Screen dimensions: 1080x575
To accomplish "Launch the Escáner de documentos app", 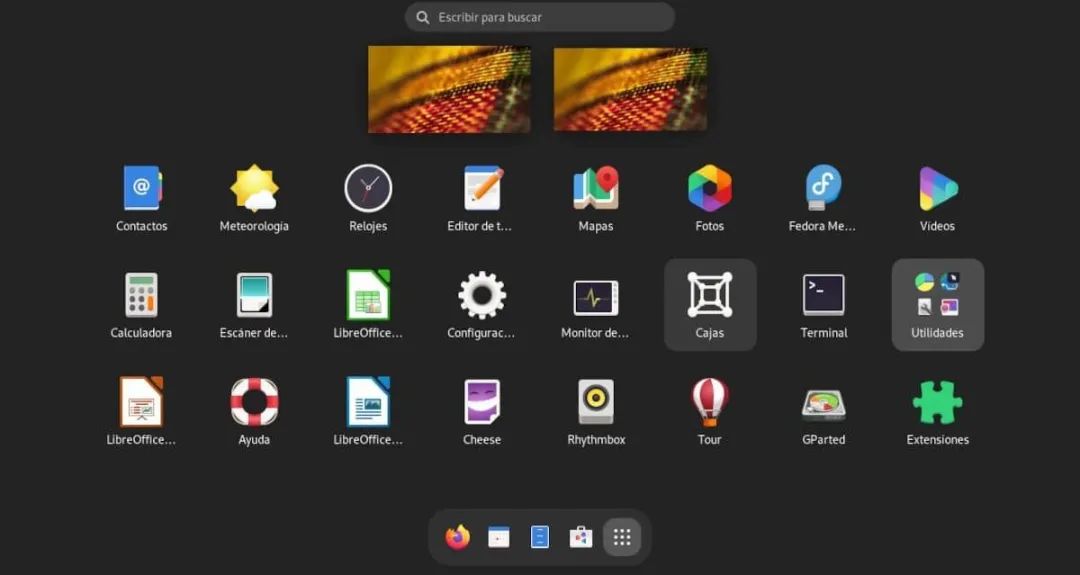I will [x=254, y=295].
